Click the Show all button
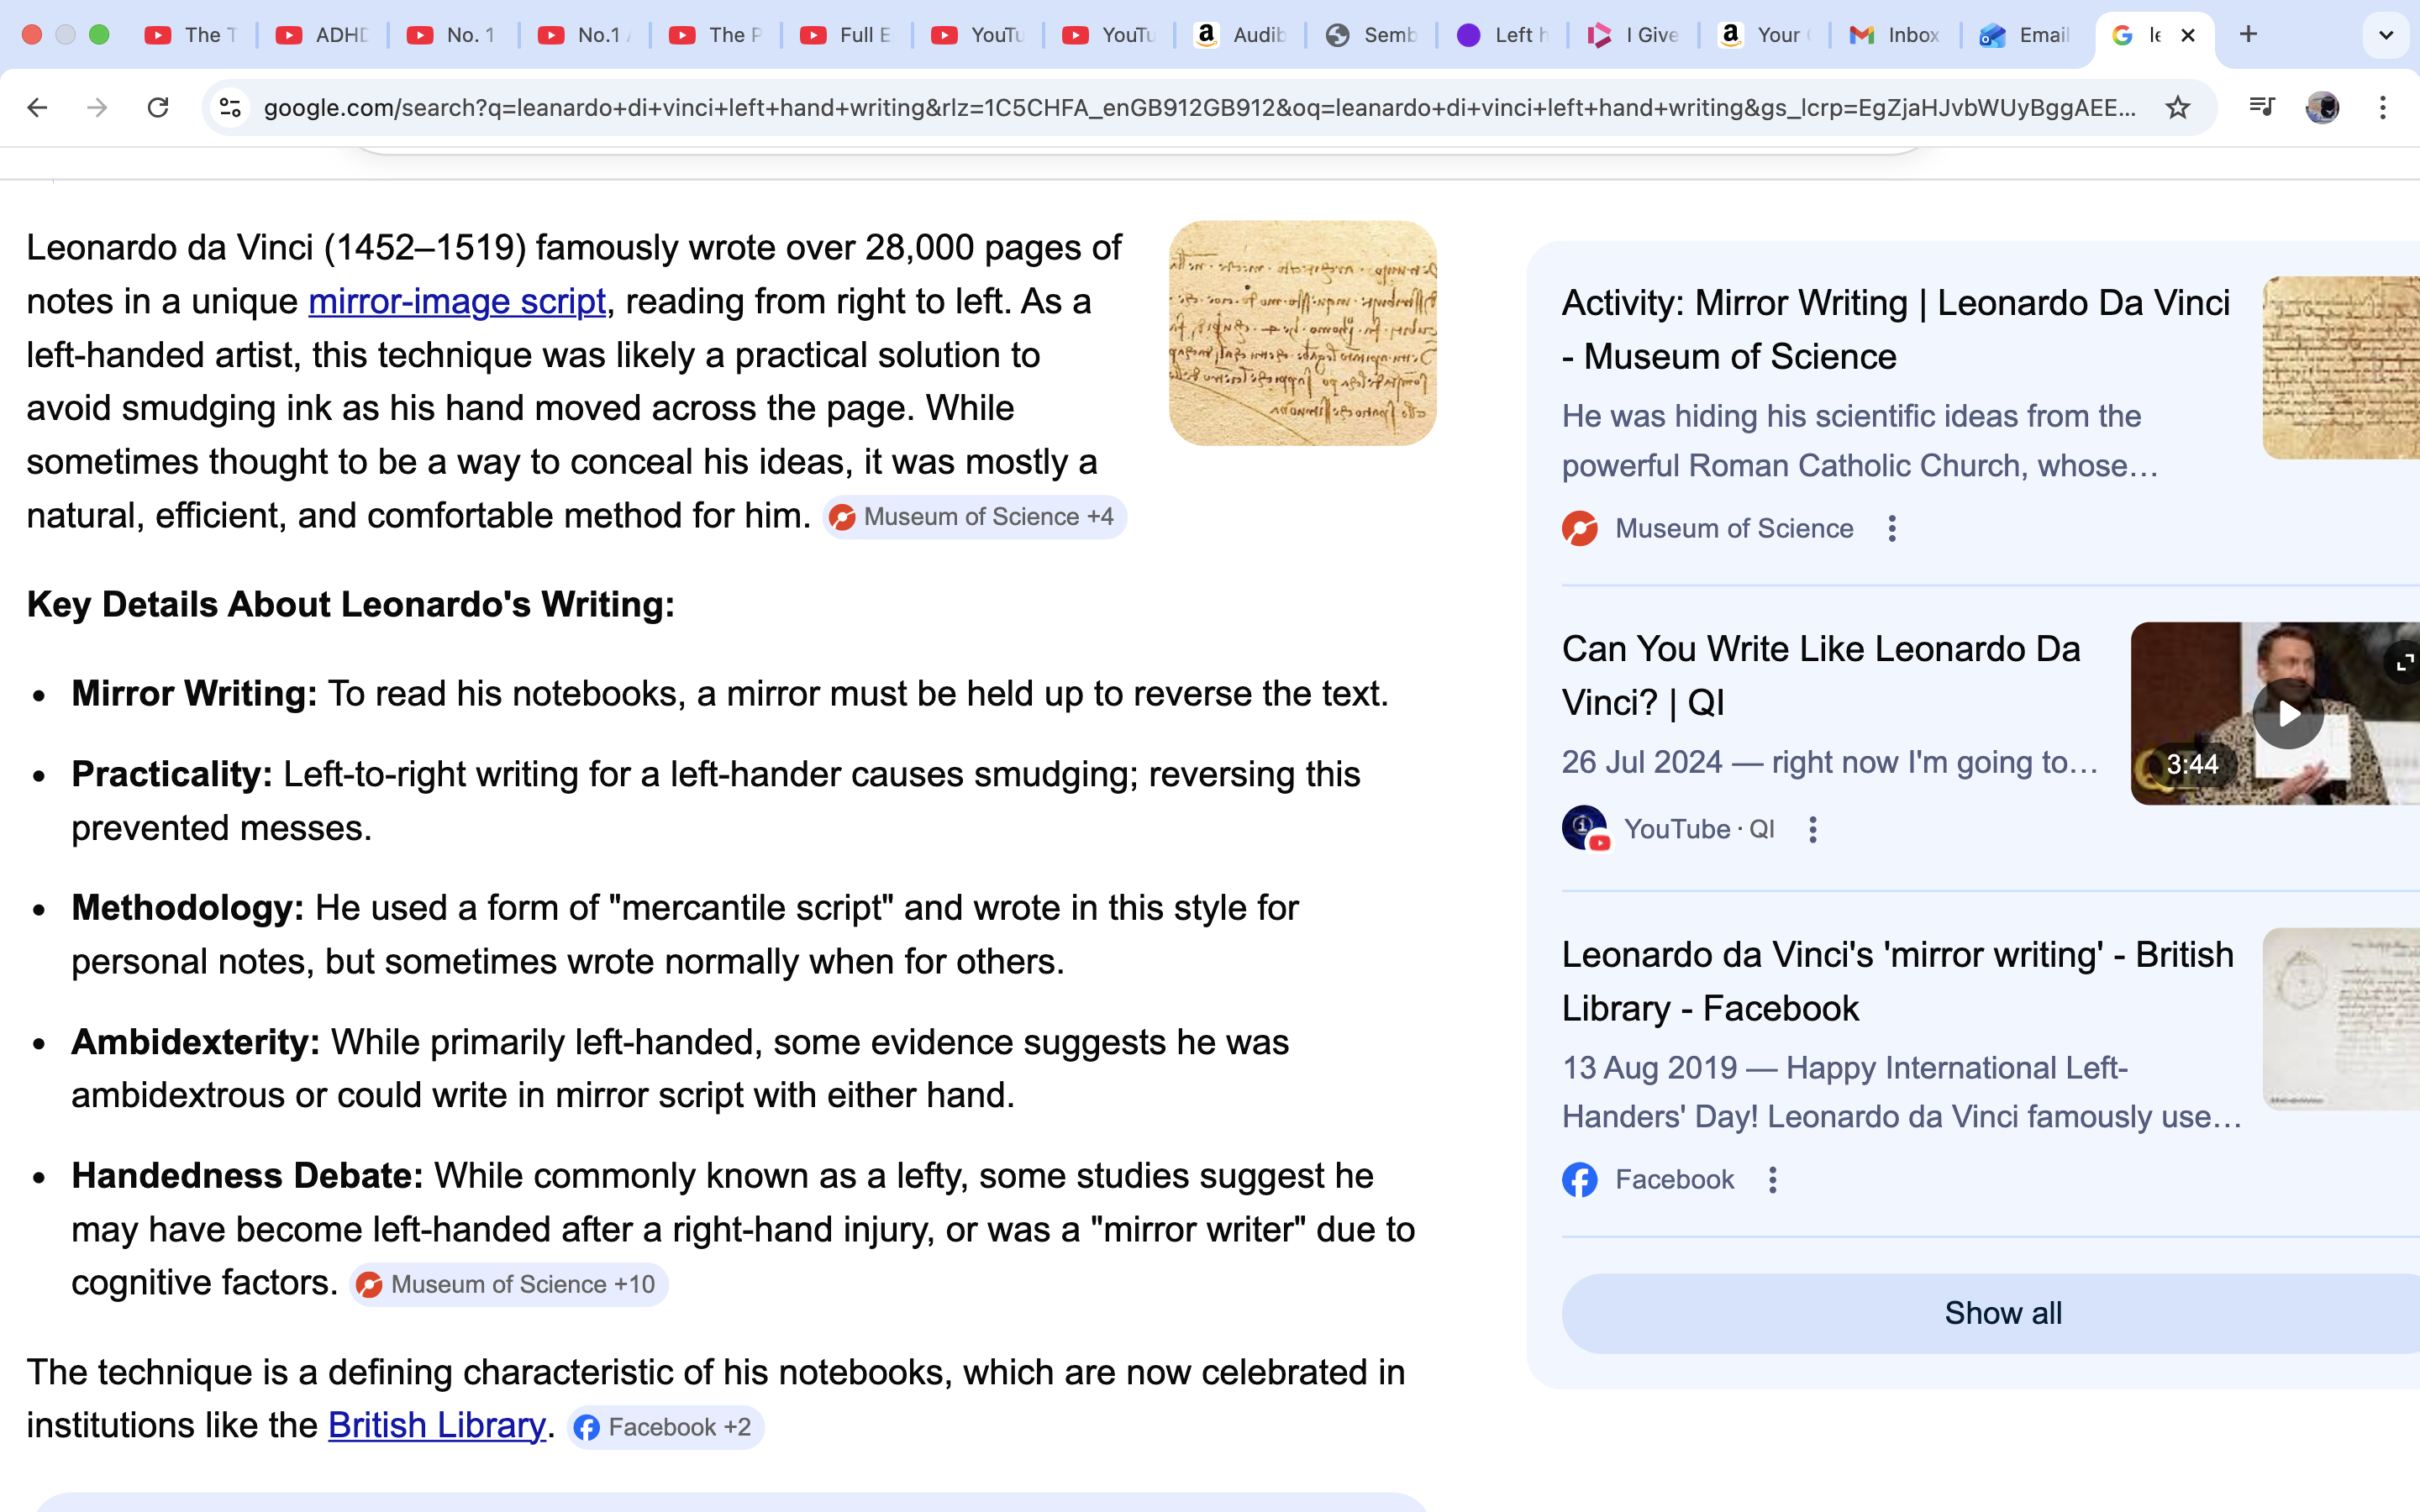 (x=2002, y=1313)
